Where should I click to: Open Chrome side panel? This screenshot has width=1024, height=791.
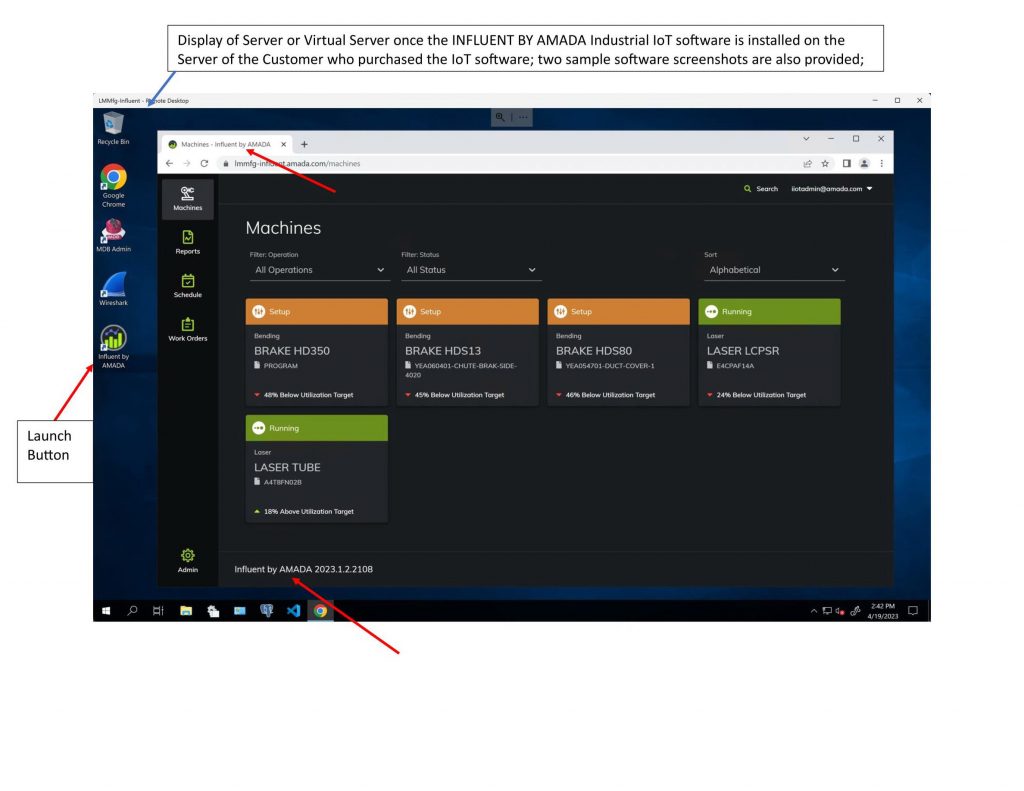coord(846,163)
